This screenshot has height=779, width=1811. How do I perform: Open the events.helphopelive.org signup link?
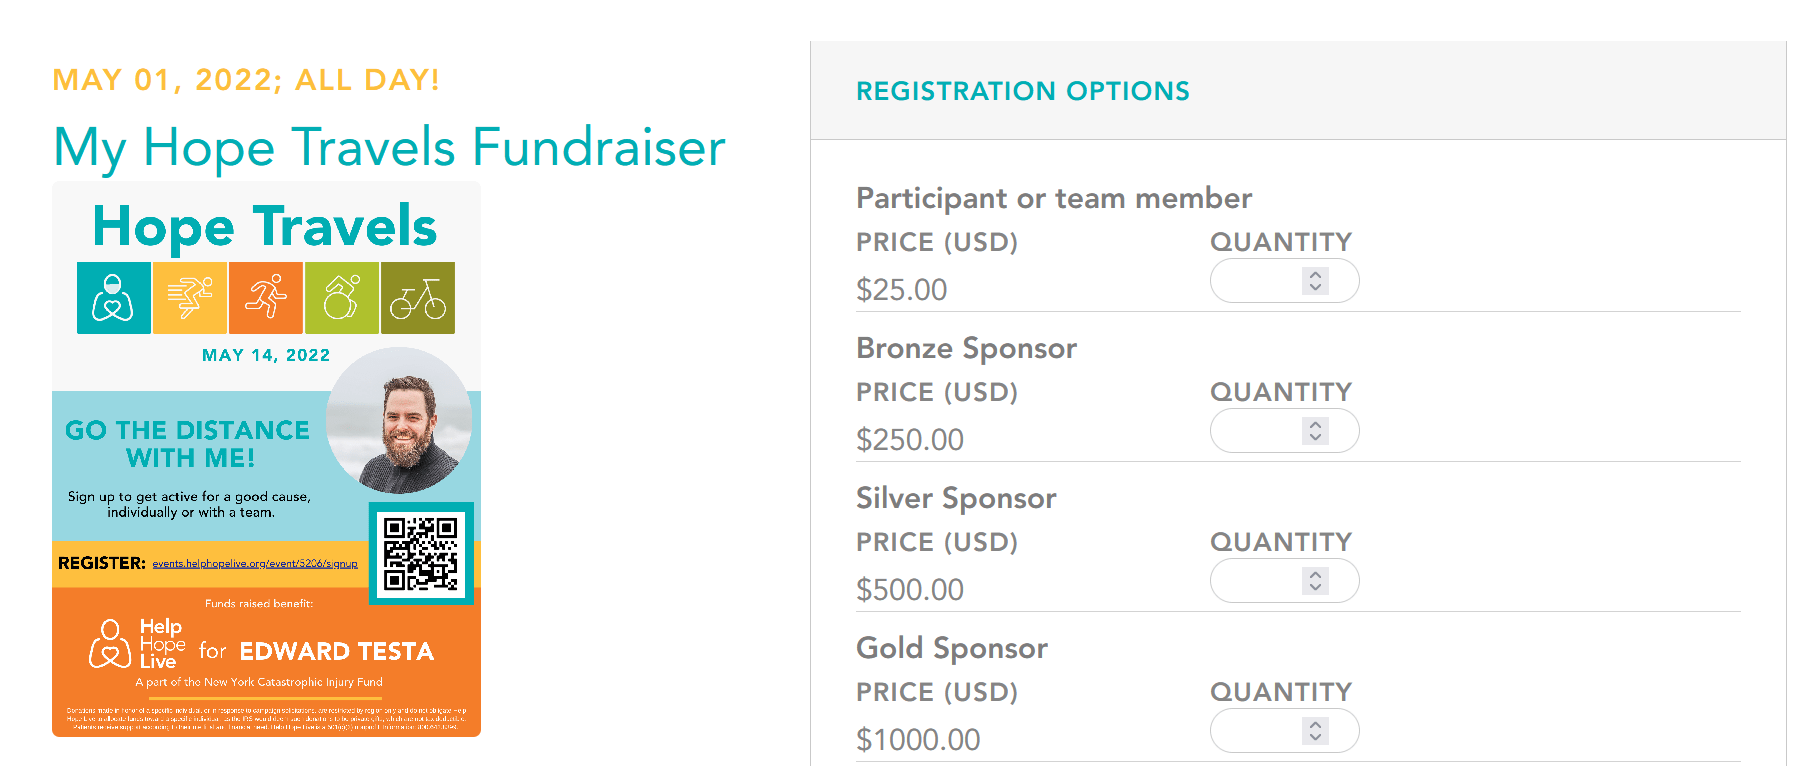(255, 564)
